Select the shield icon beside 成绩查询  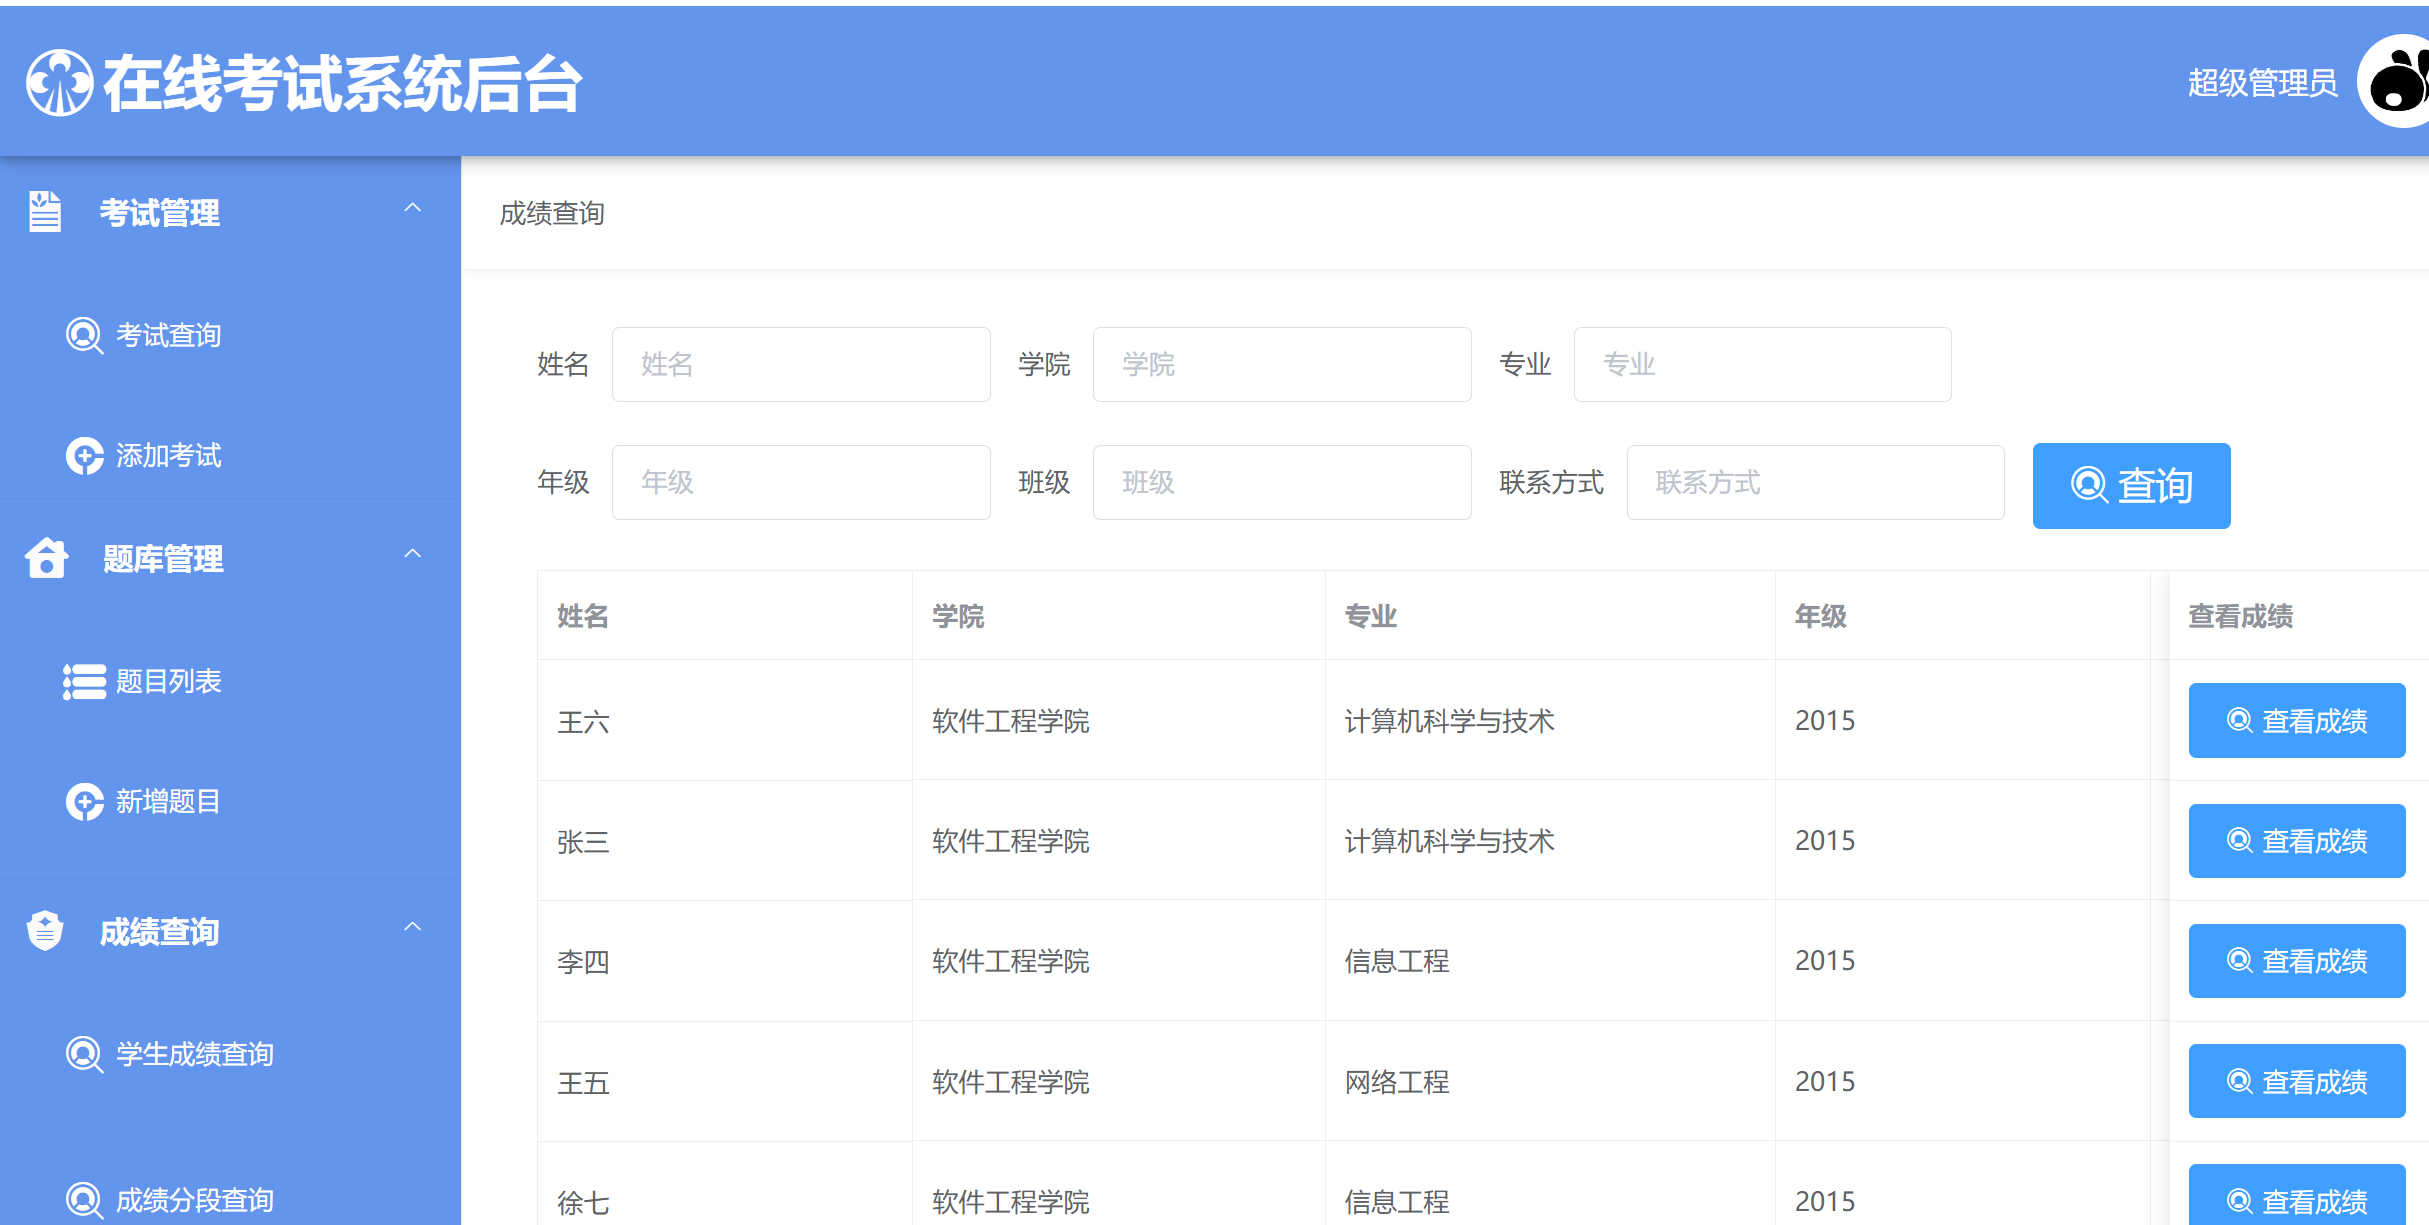[x=45, y=930]
